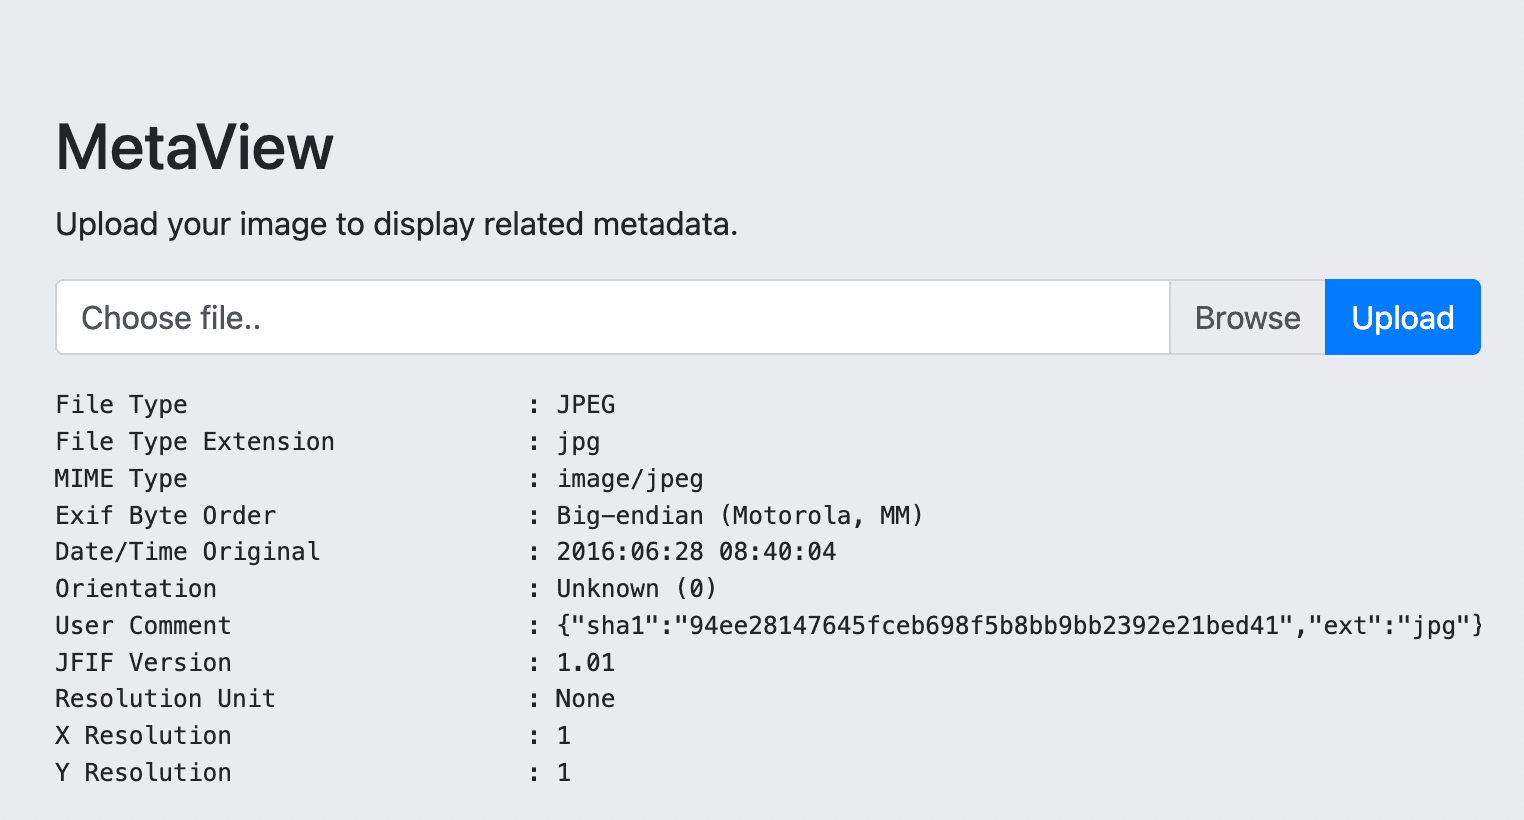Screen dimensions: 1524x820
Task: Select the Choose file input field
Action: point(612,317)
